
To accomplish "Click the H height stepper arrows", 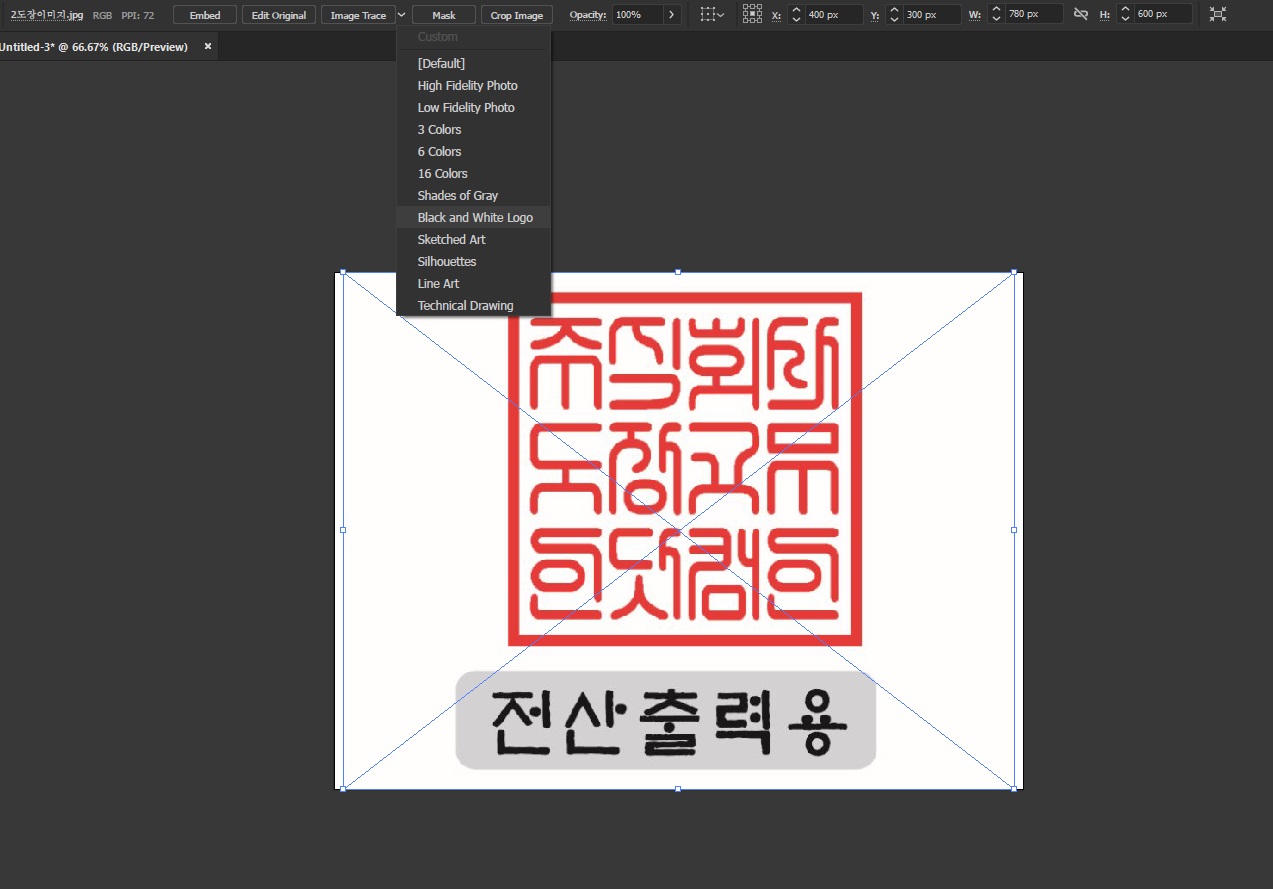I will click(1125, 15).
